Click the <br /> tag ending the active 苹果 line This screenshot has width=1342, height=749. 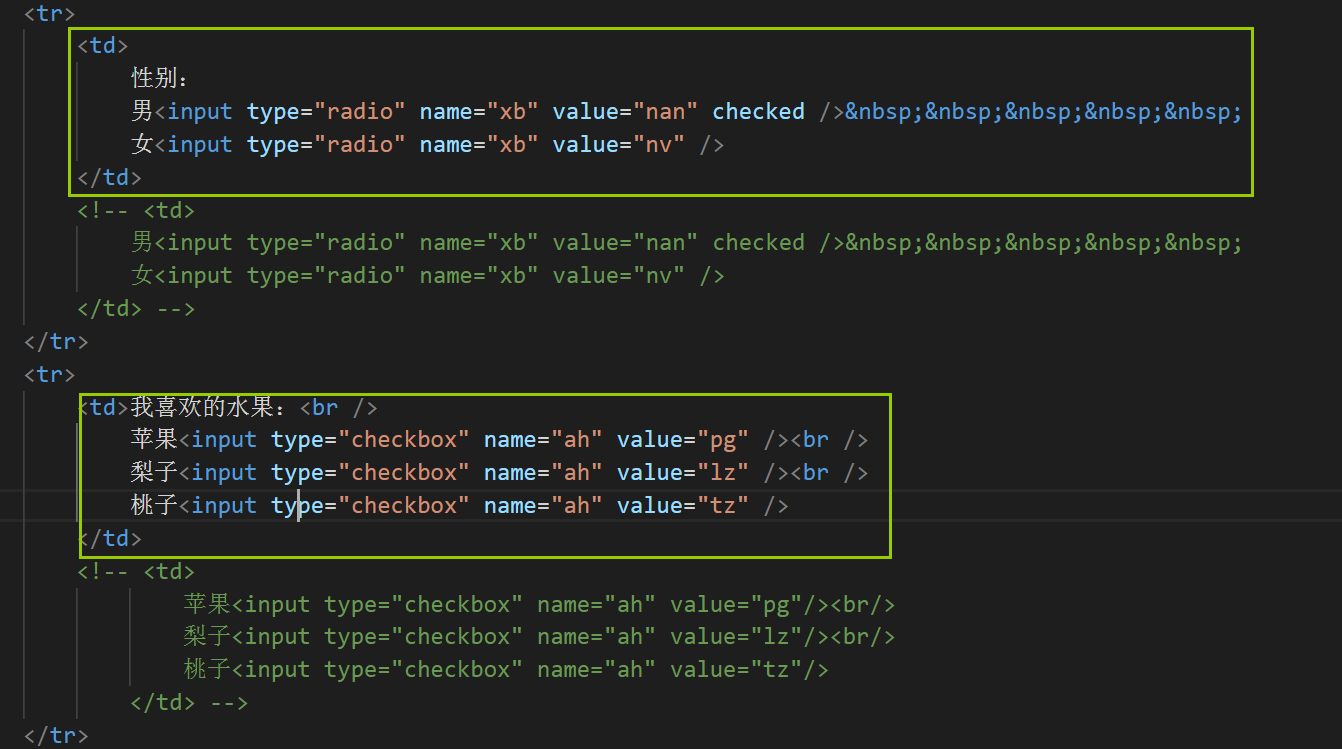[829, 439]
